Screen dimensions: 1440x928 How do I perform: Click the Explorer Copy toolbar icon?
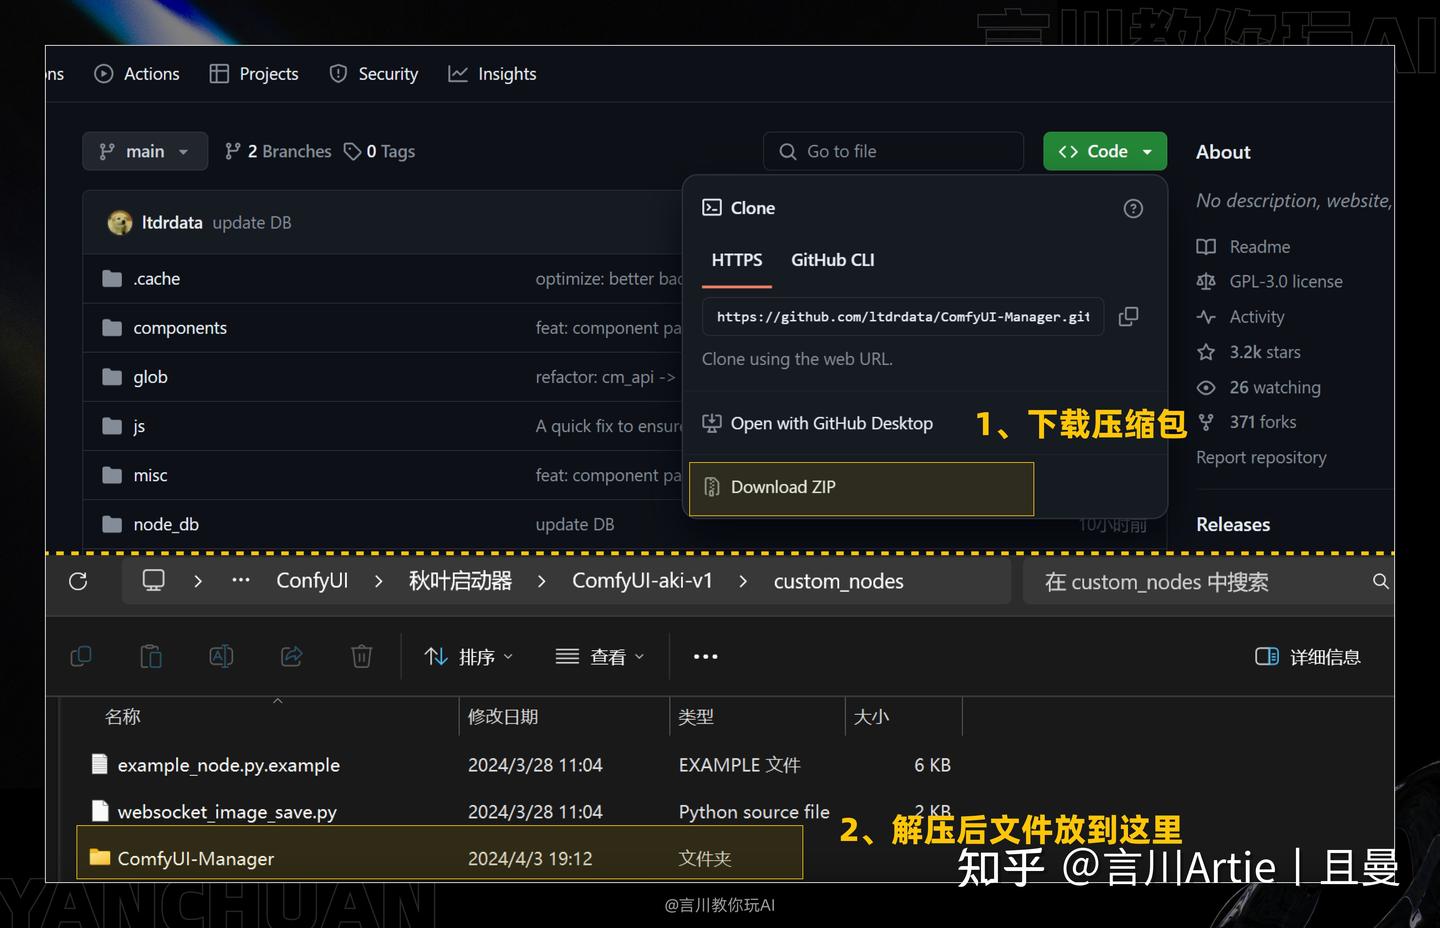[81, 656]
